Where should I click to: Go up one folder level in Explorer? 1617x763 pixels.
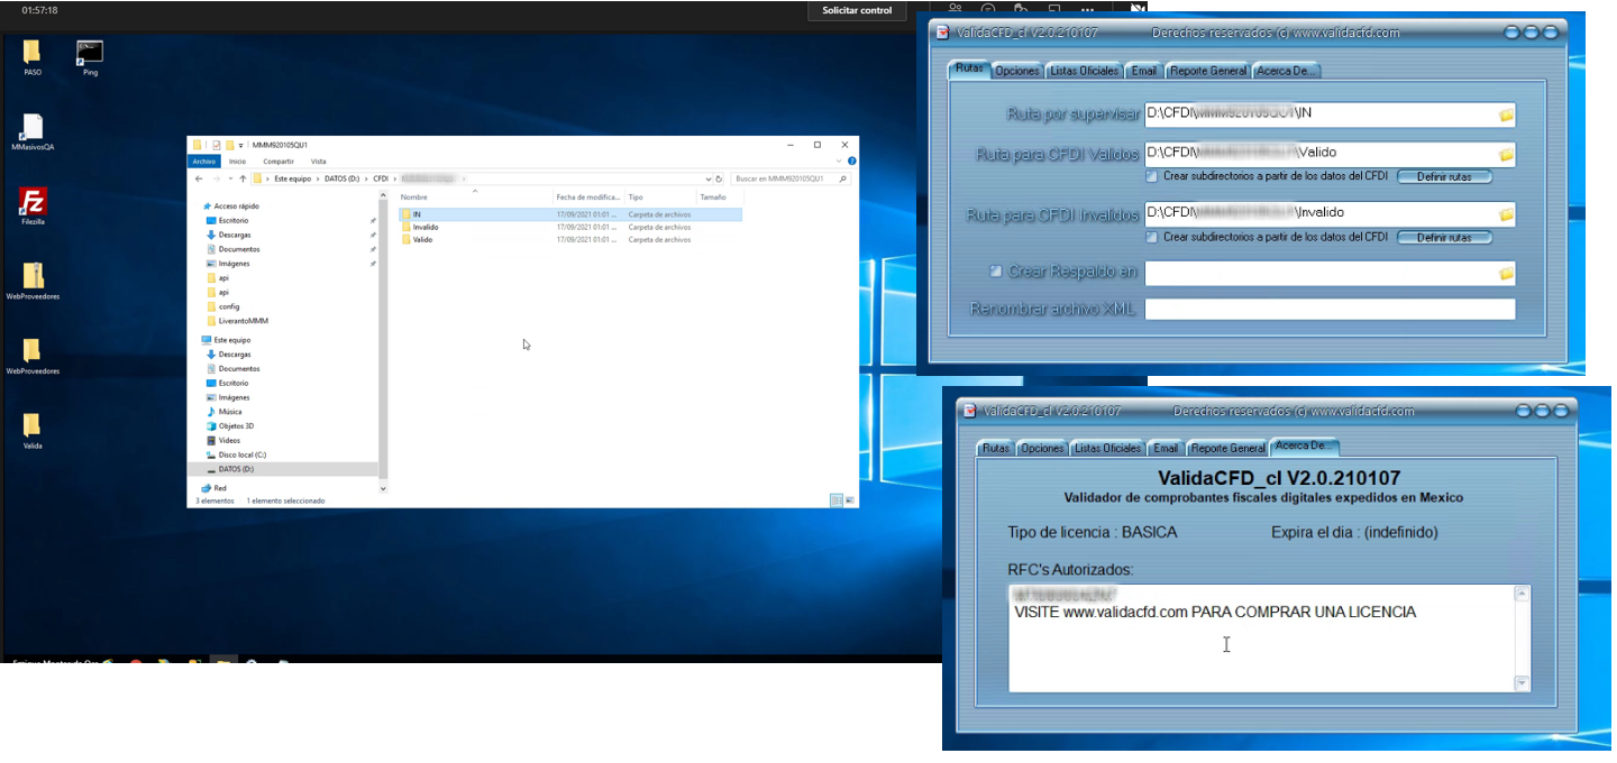(x=242, y=179)
